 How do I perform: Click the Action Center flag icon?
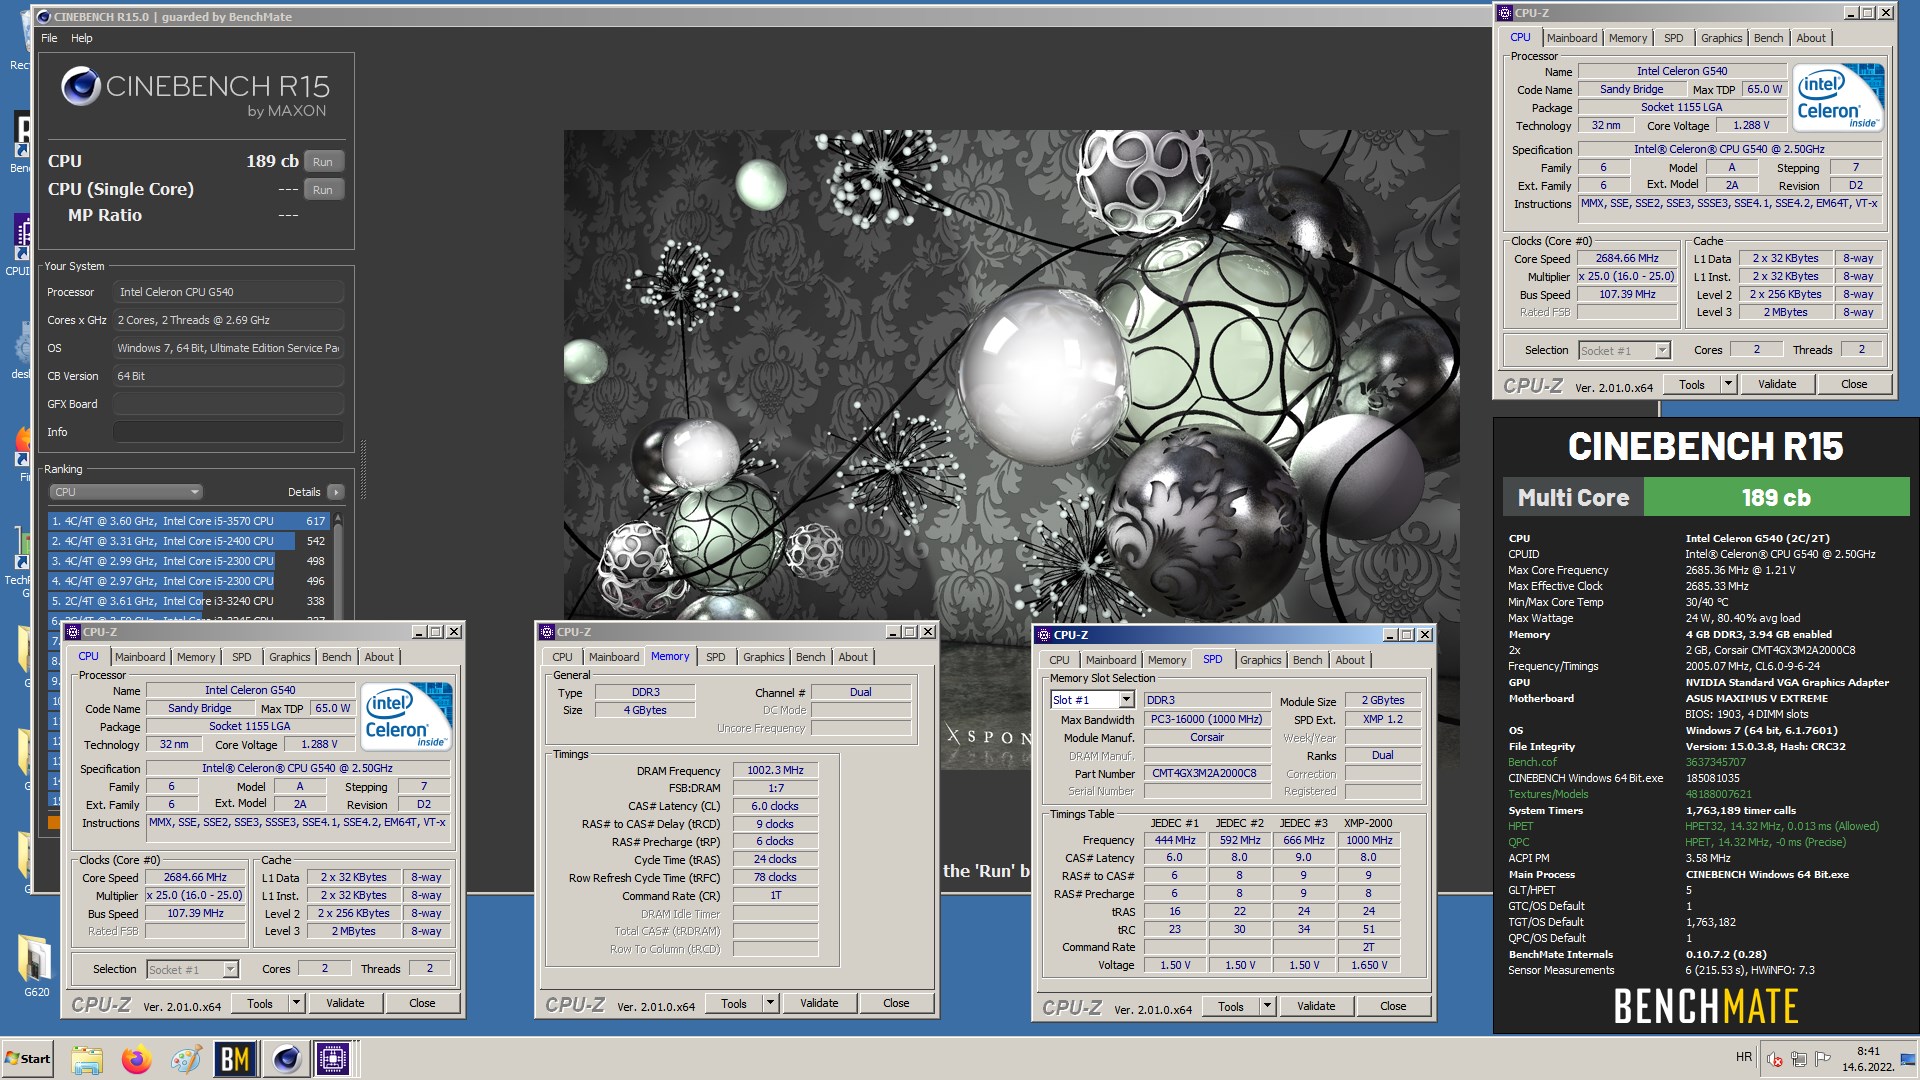(x=1822, y=1059)
